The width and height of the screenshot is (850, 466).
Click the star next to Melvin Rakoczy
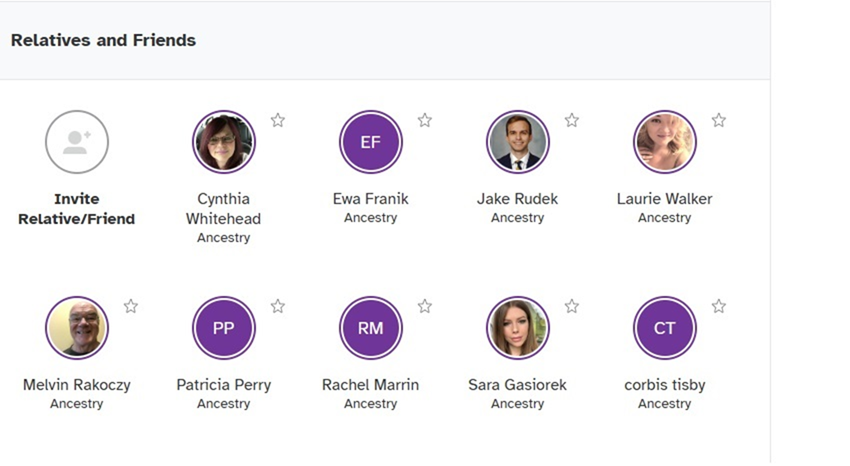[131, 306]
